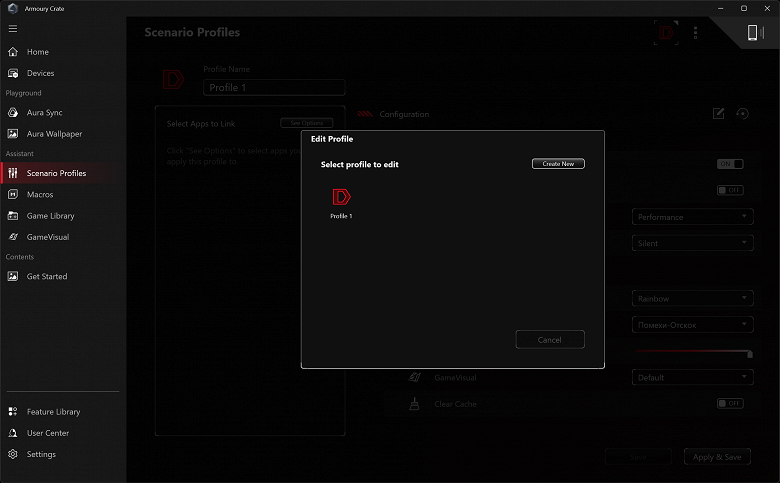780x483 pixels.
Task: Click Cancel in Edit Profile dialog
Action: pyautogui.click(x=550, y=340)
